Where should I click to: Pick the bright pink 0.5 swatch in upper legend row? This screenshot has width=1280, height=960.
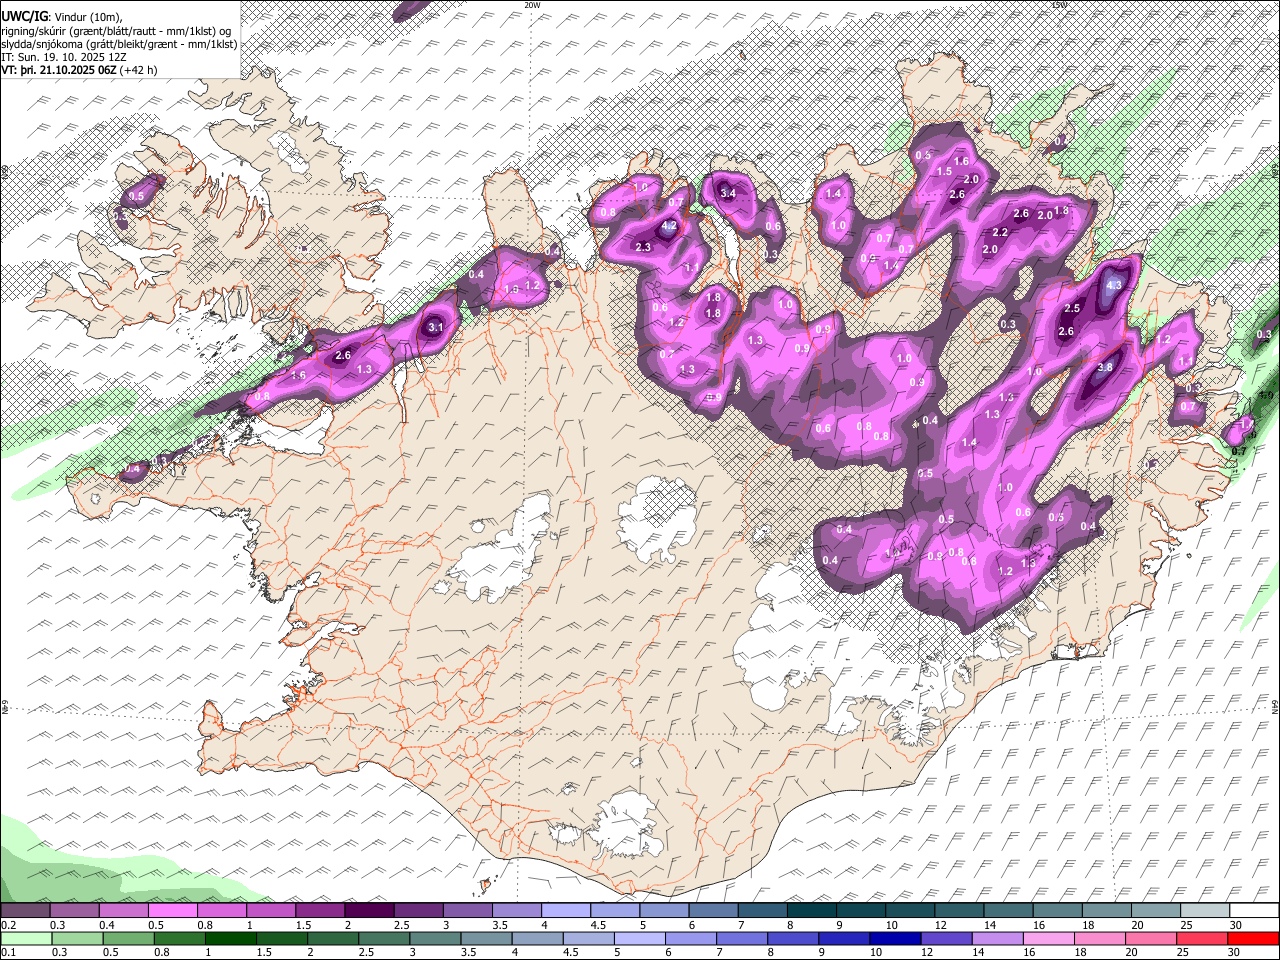click(173, 911)
